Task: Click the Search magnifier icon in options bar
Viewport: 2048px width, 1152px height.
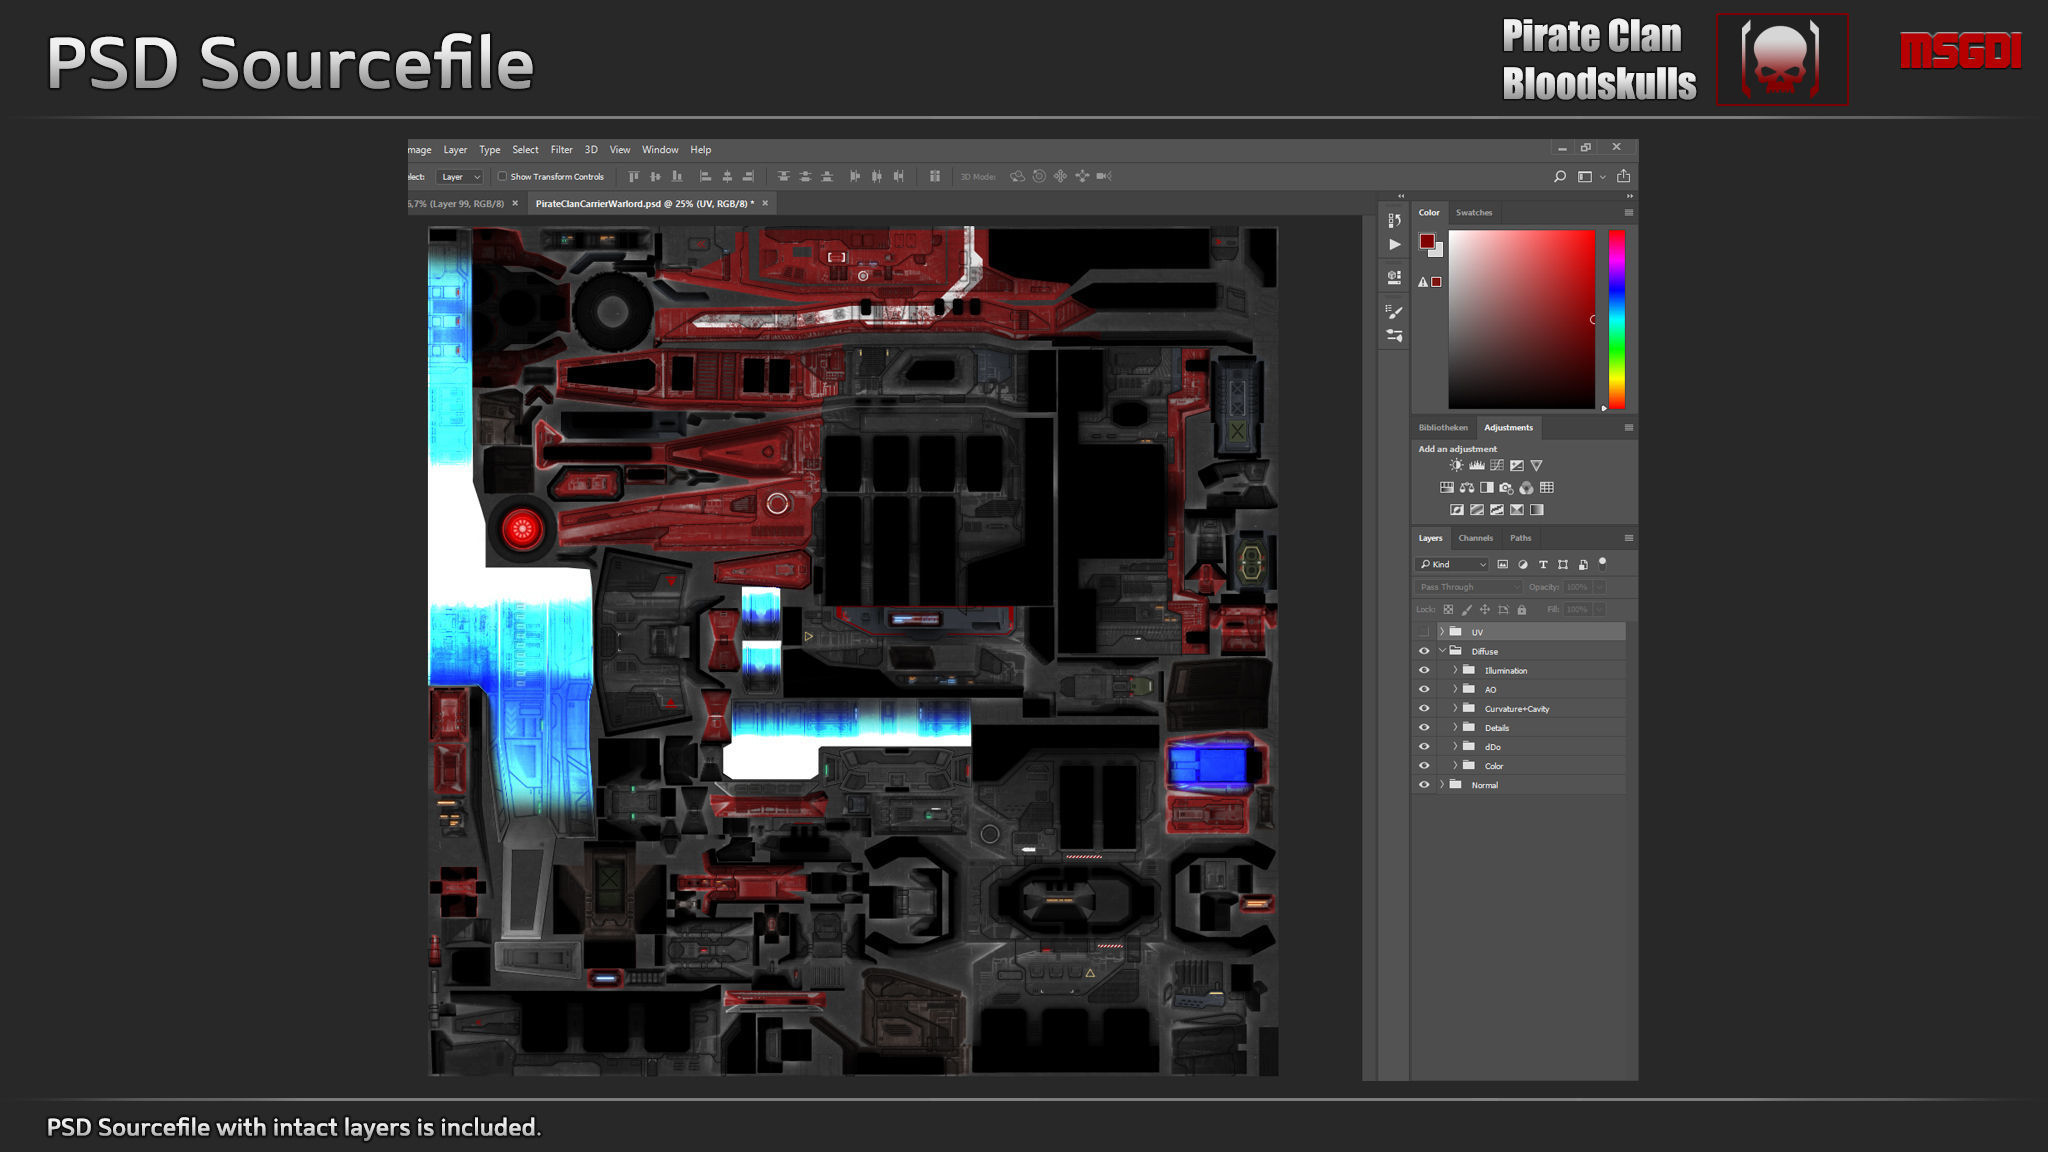Action: pos(1559,176)
